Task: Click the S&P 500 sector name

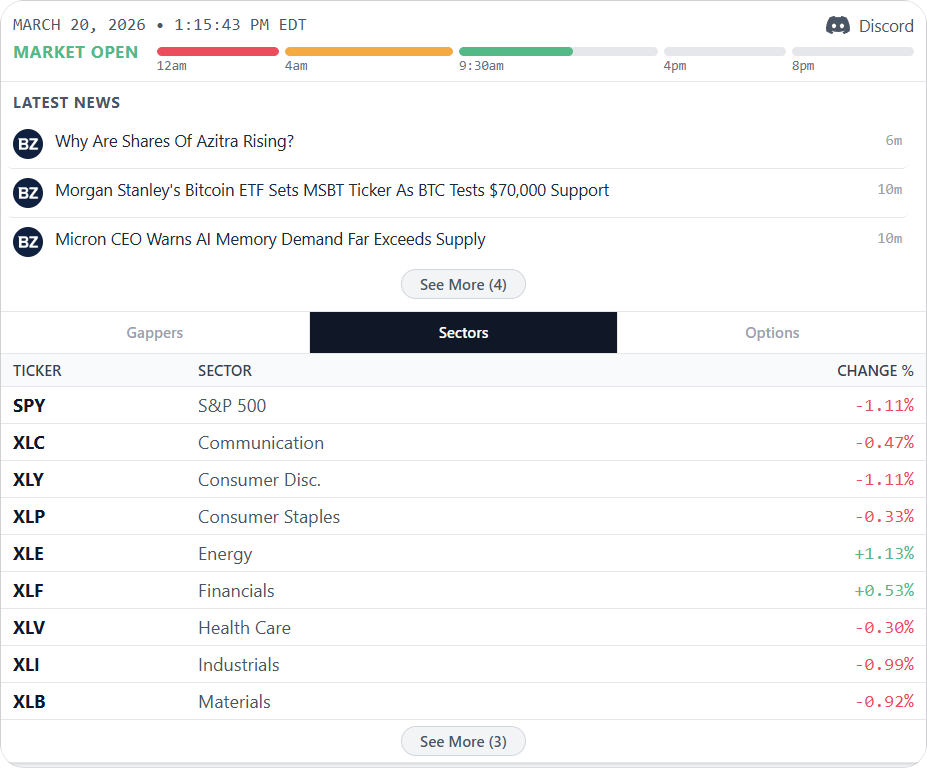Action: pyautogui.click(x=232, y=406)
